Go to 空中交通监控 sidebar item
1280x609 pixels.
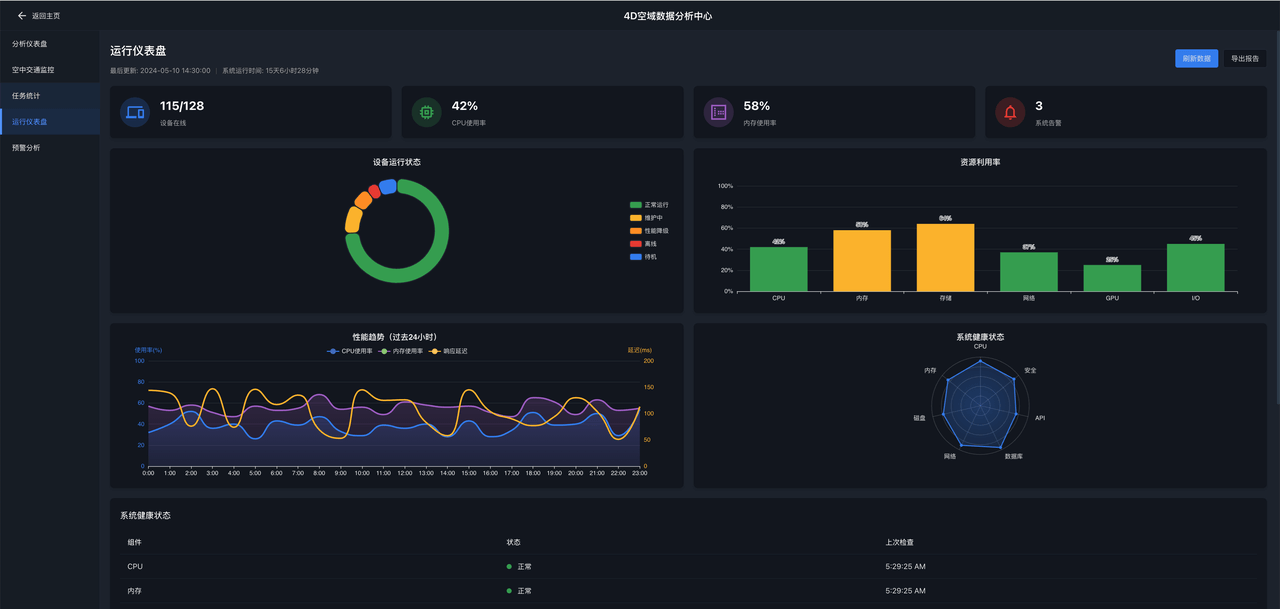pos(33,70)
